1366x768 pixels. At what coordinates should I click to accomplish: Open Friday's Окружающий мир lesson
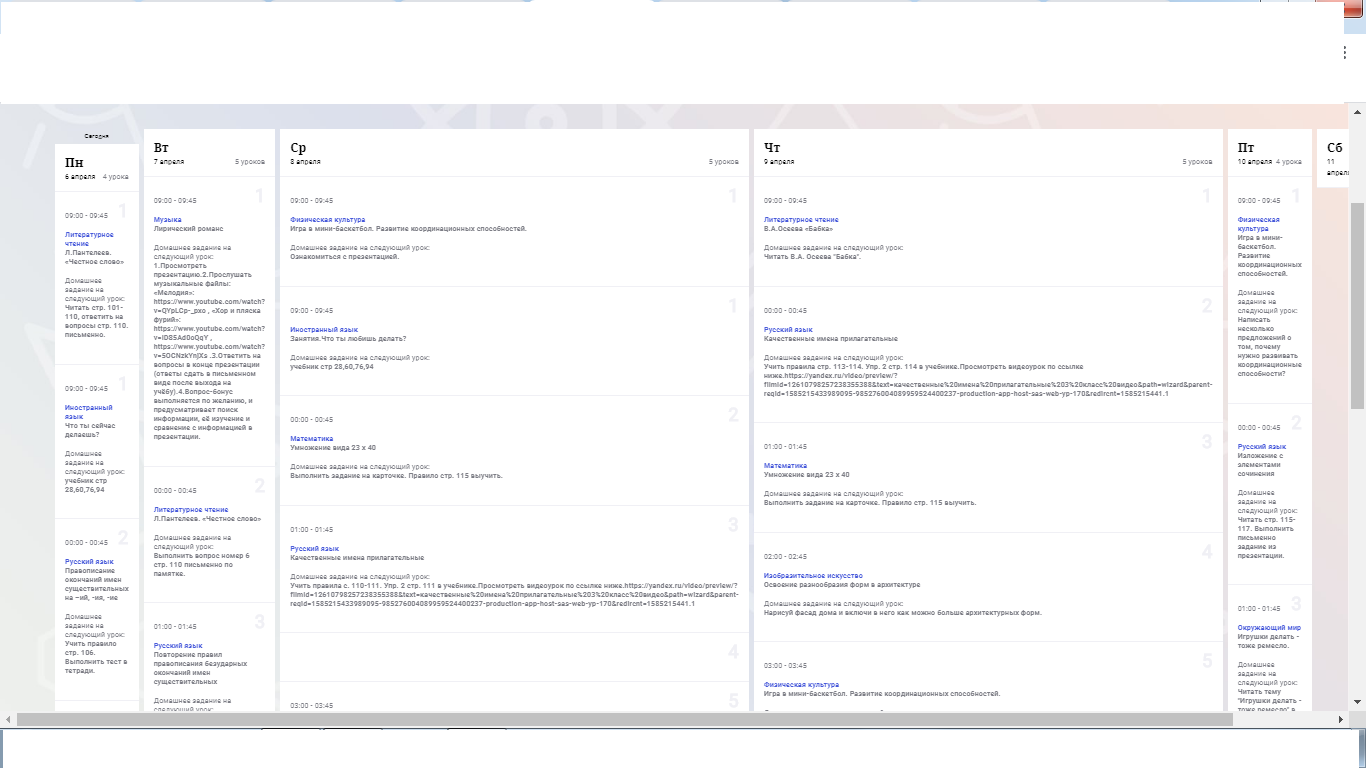[1269, 628]
